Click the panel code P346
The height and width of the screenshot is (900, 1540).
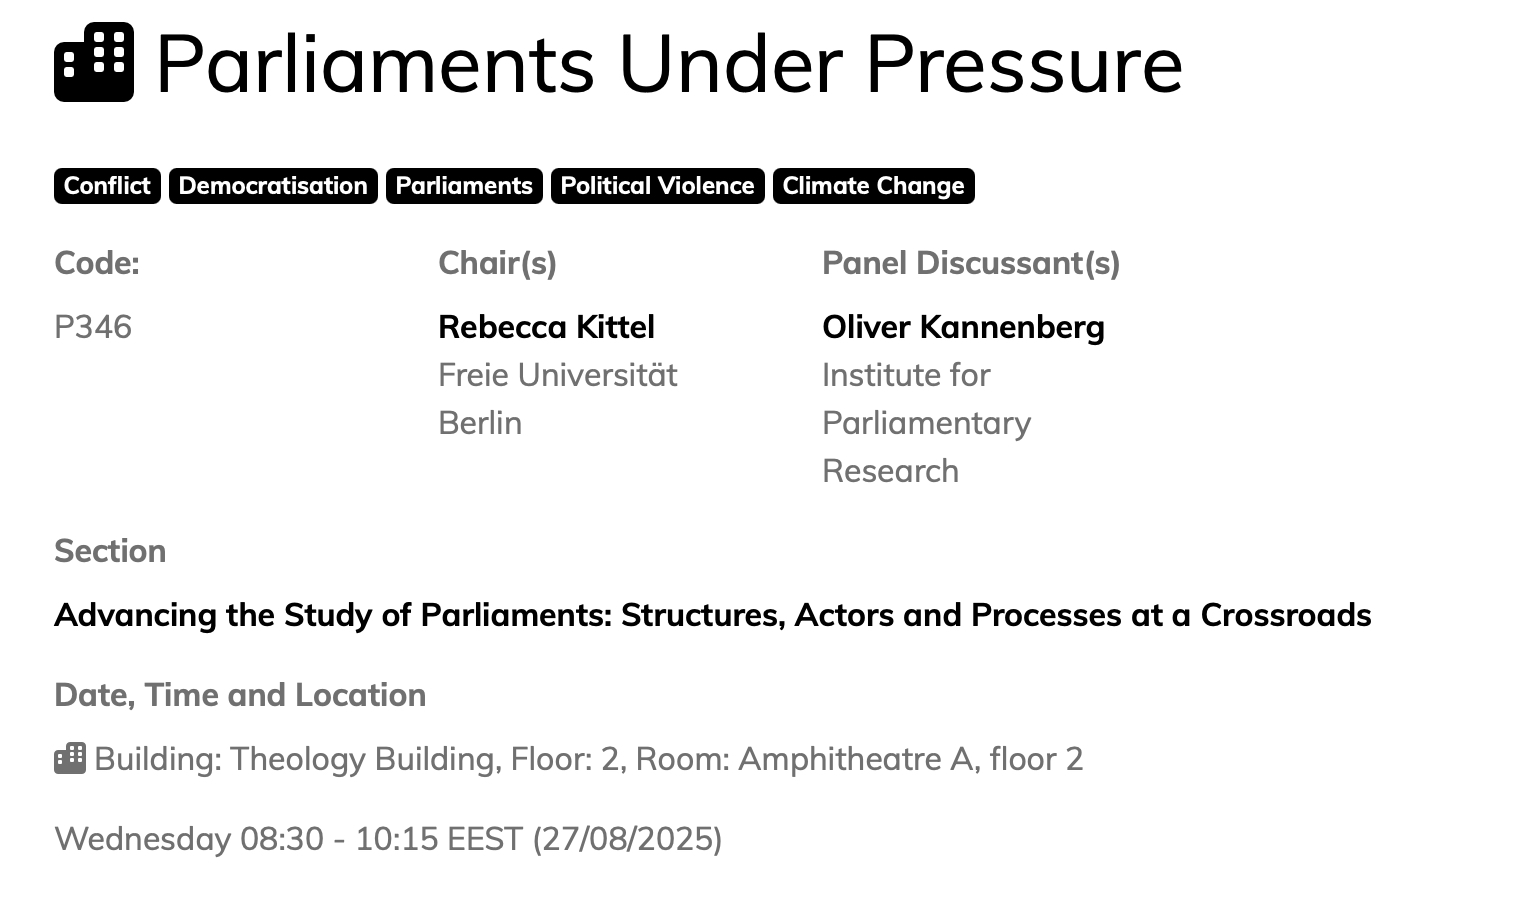pyautogui.click(x=93, y=327)
